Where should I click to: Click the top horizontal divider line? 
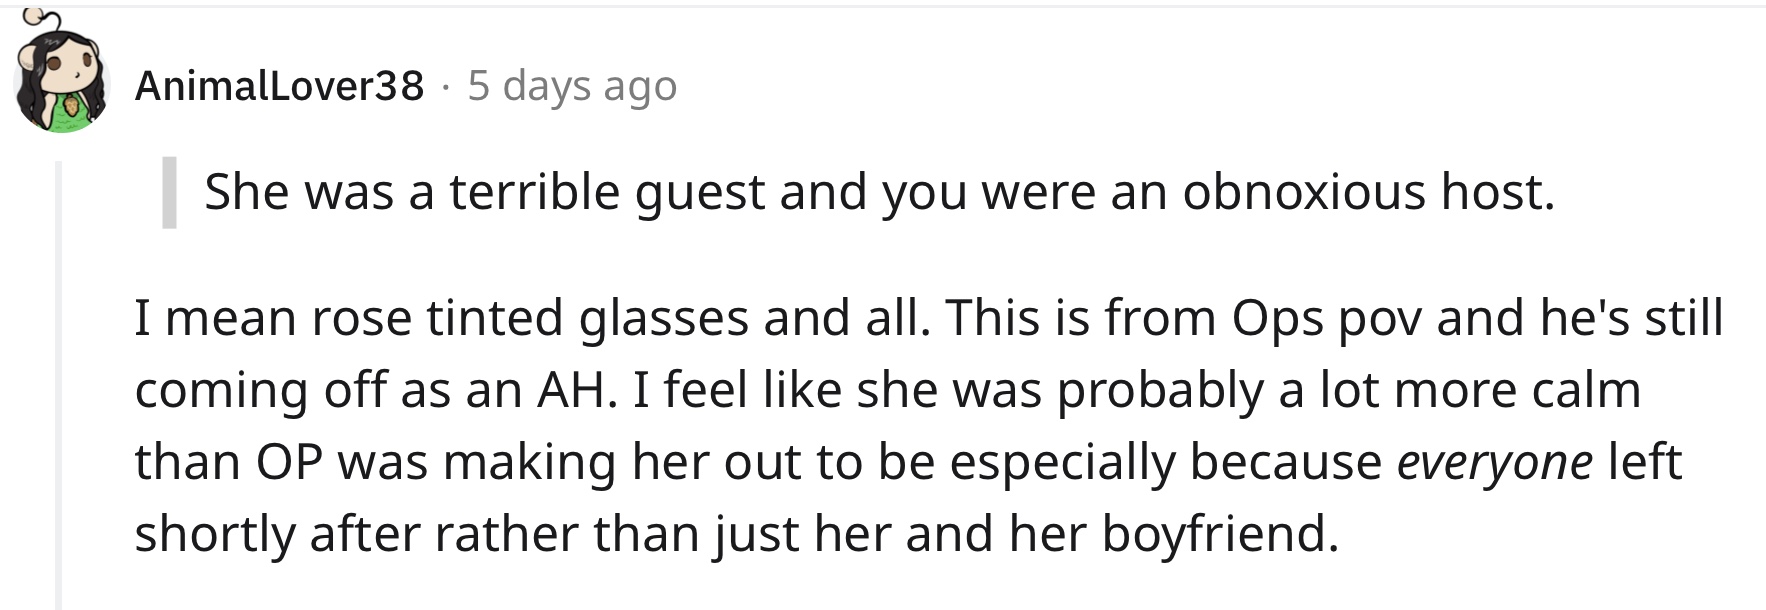coord(883,6)
